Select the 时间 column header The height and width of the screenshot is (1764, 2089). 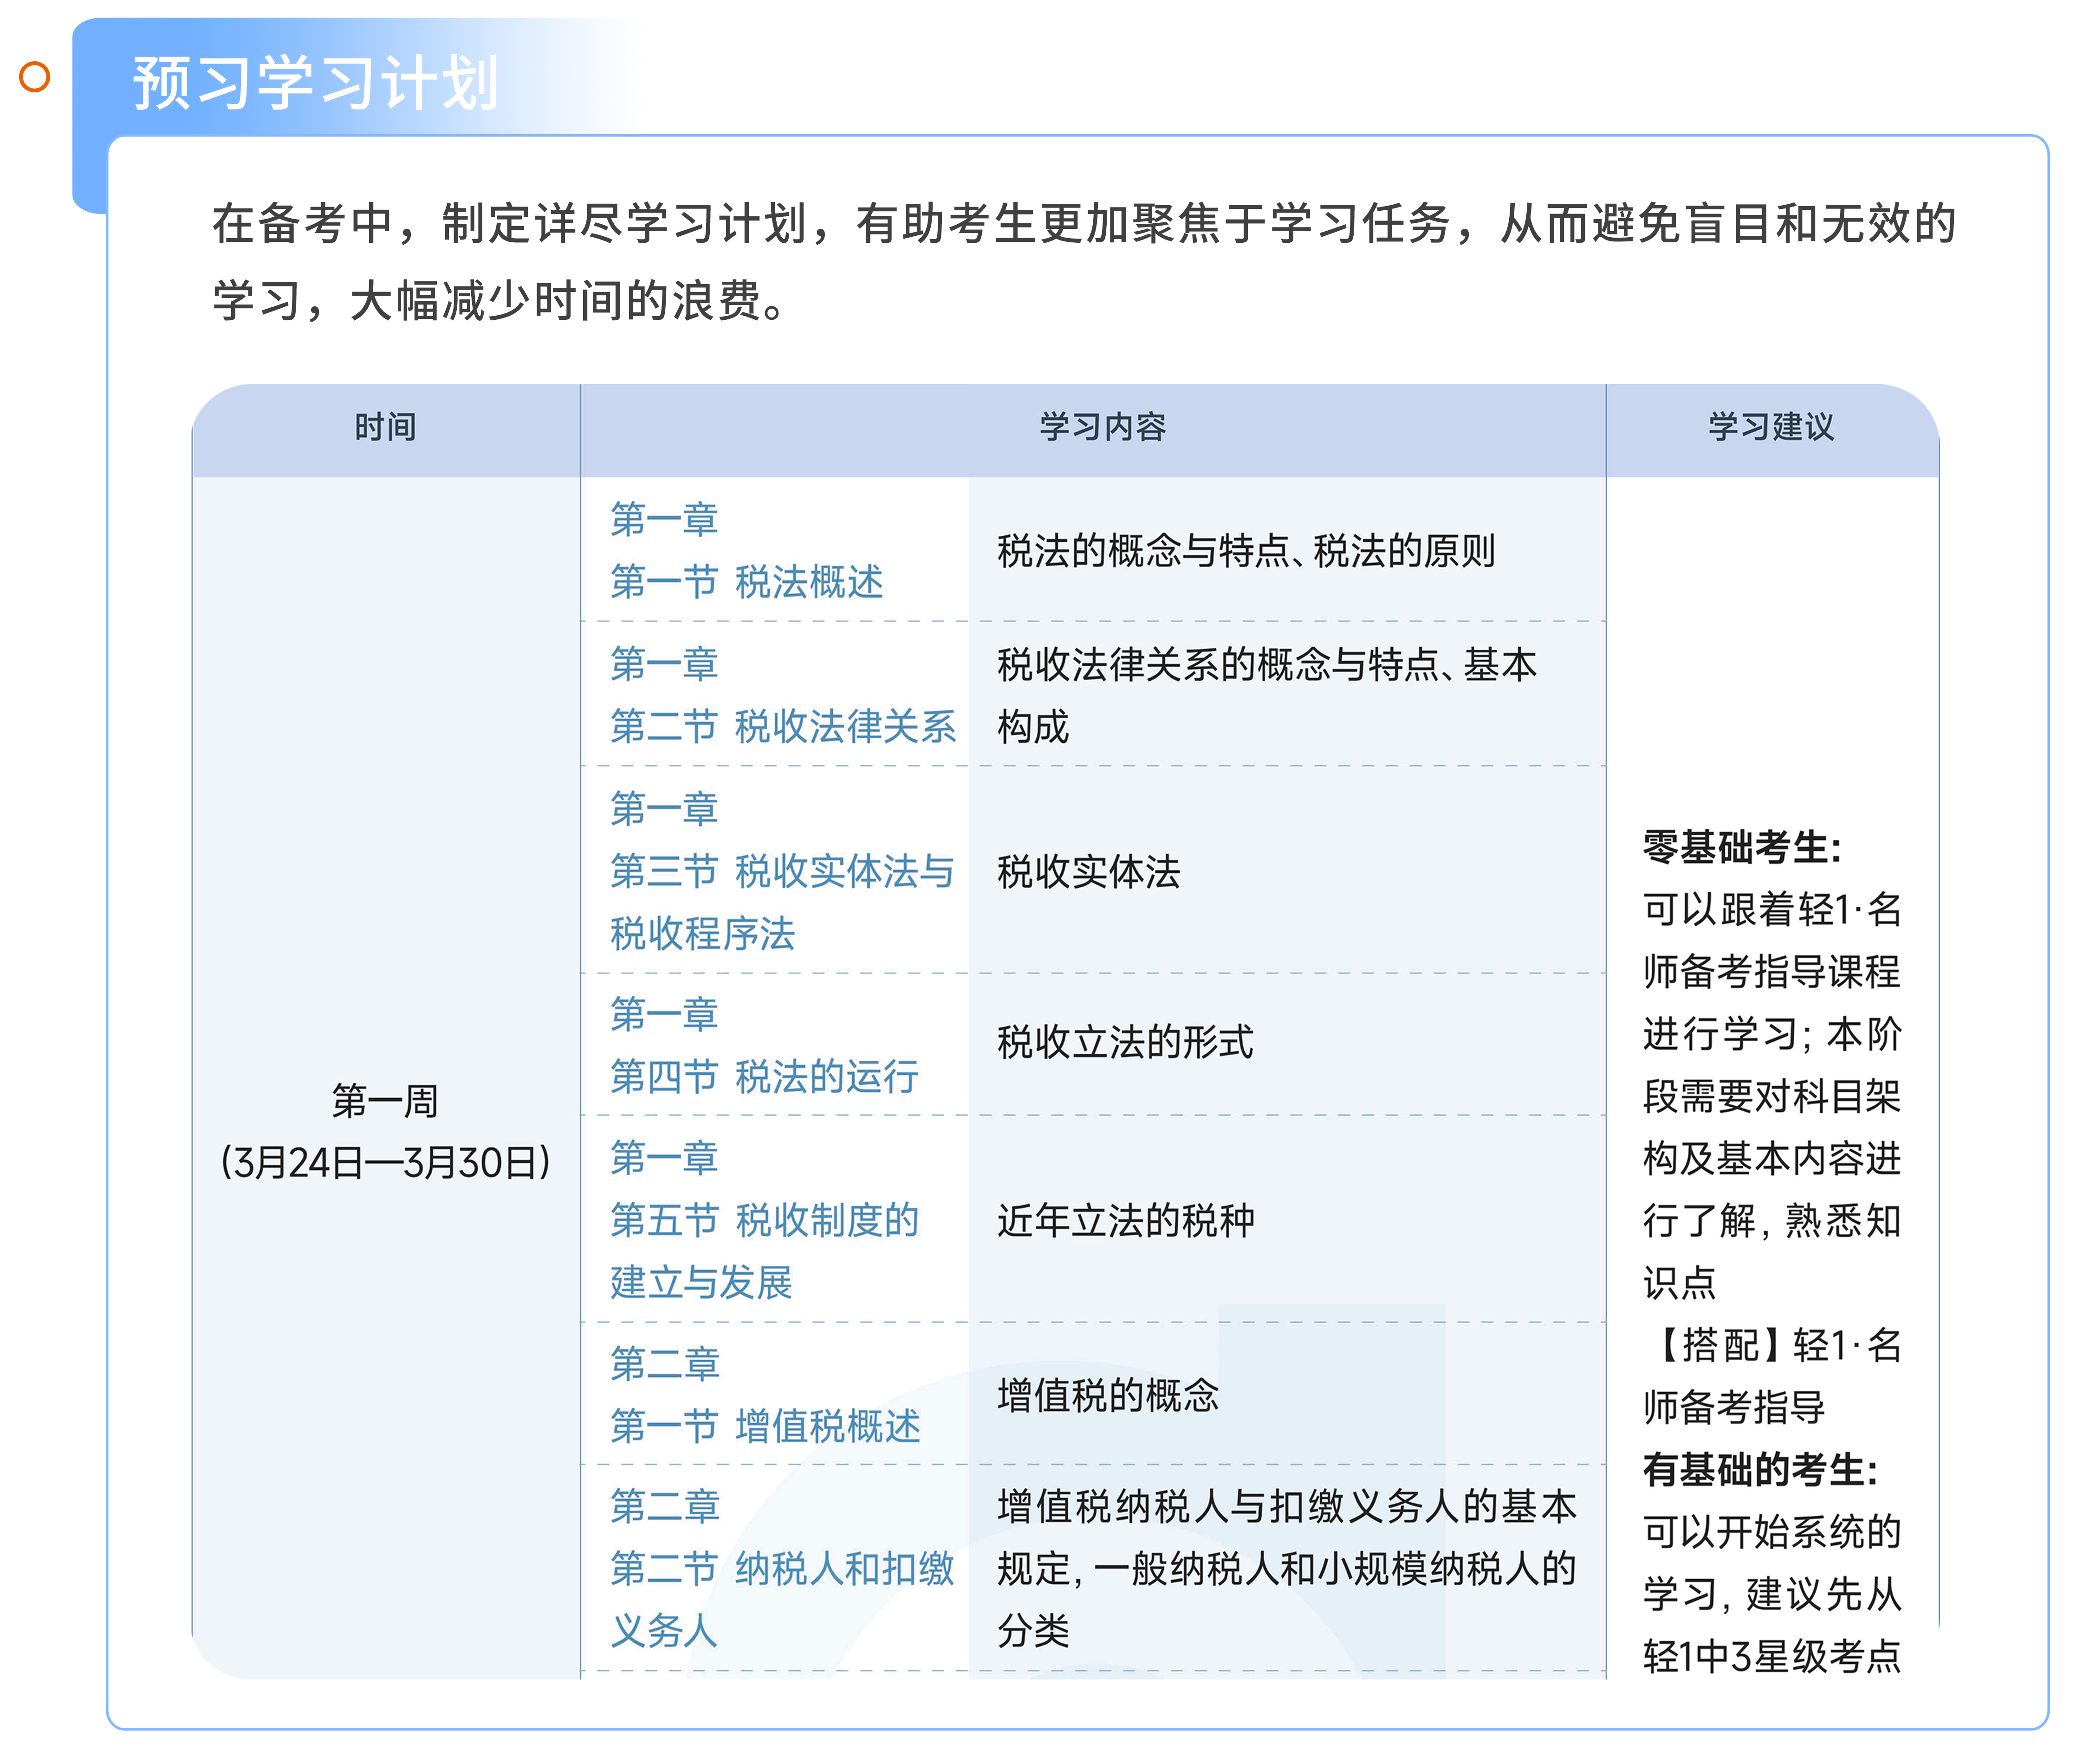[387, 427]
